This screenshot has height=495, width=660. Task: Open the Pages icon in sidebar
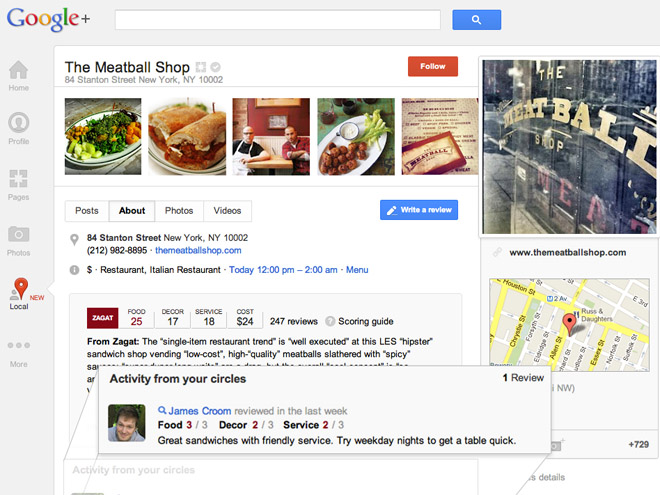[19, 178]
